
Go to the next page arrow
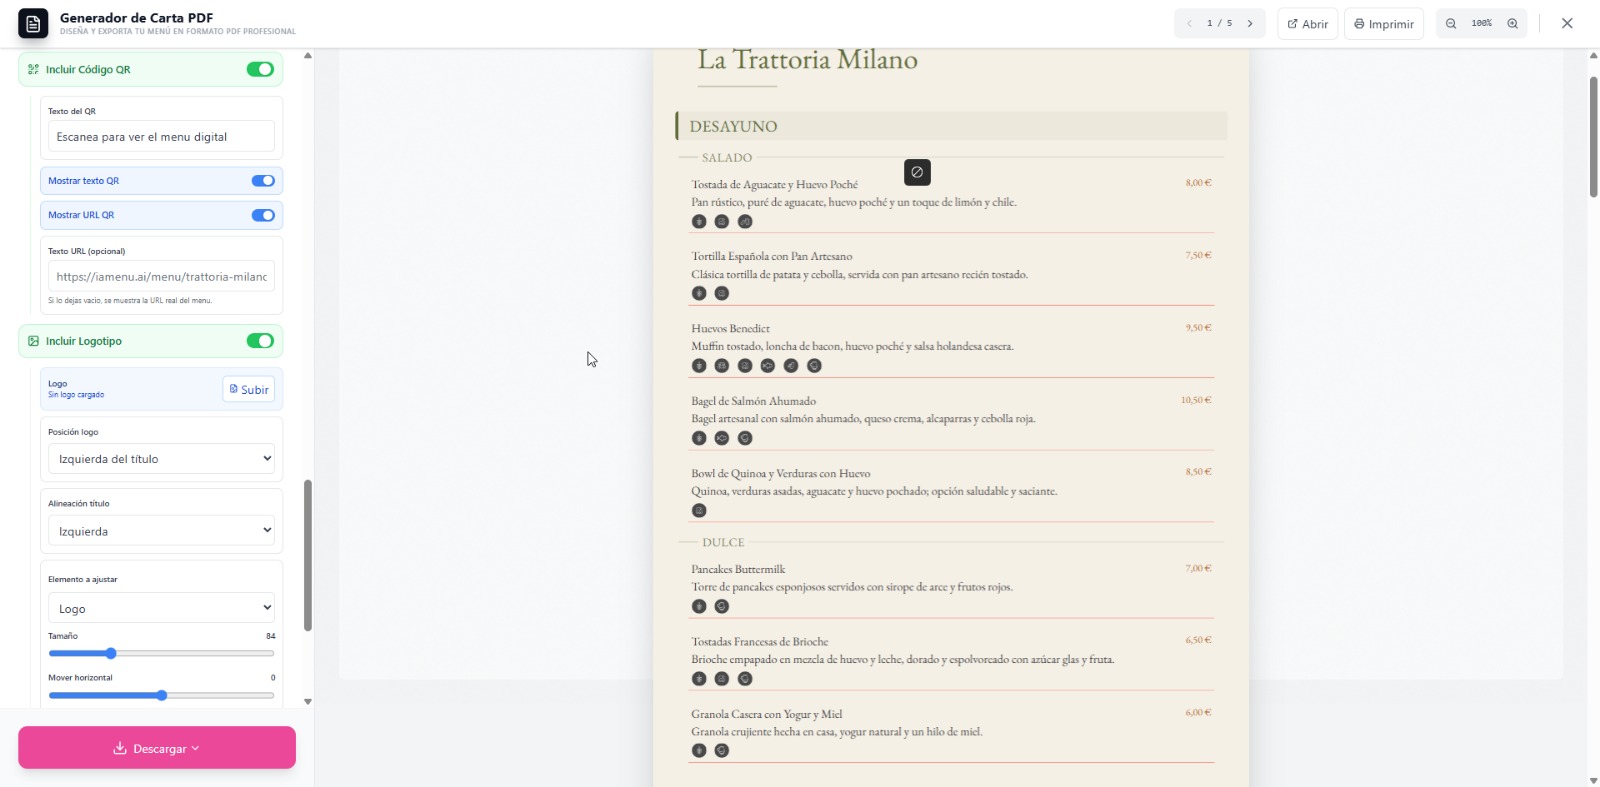pyautogui.click(x=1250, y=24)
